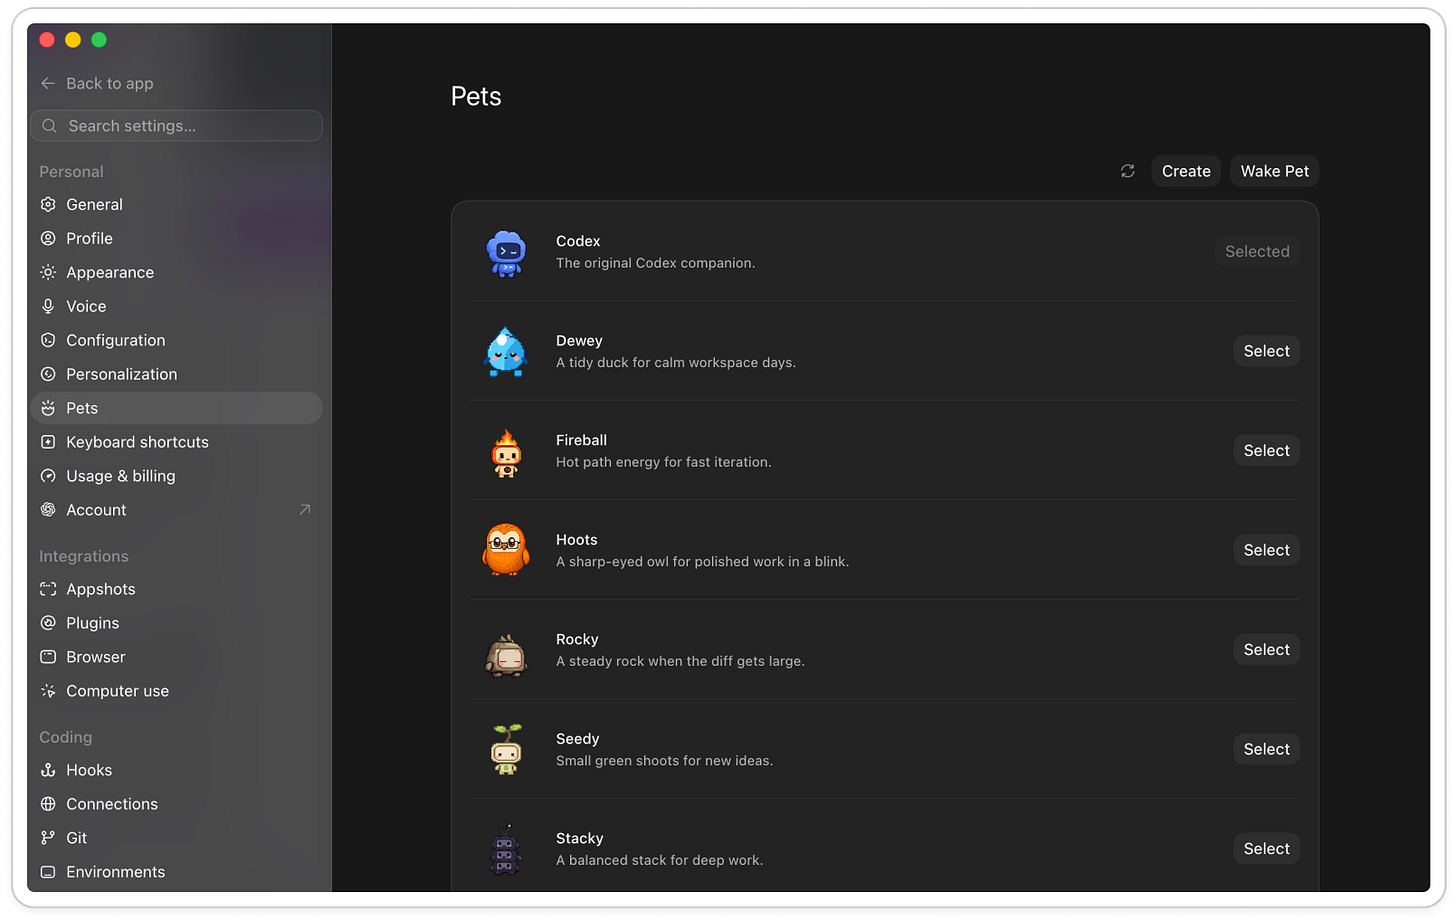
Task: Click the Hooks anchor icon
Action: tap(48, 770)
